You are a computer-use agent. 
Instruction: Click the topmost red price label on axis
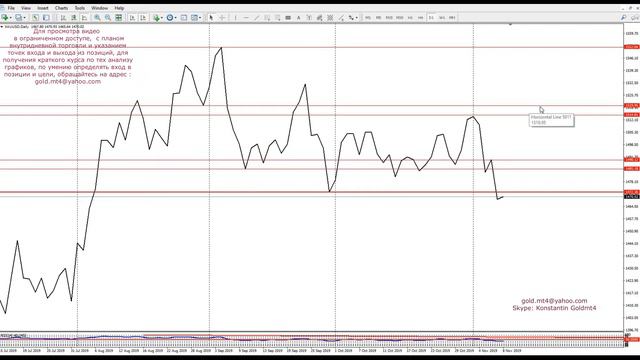coord(632,47)
